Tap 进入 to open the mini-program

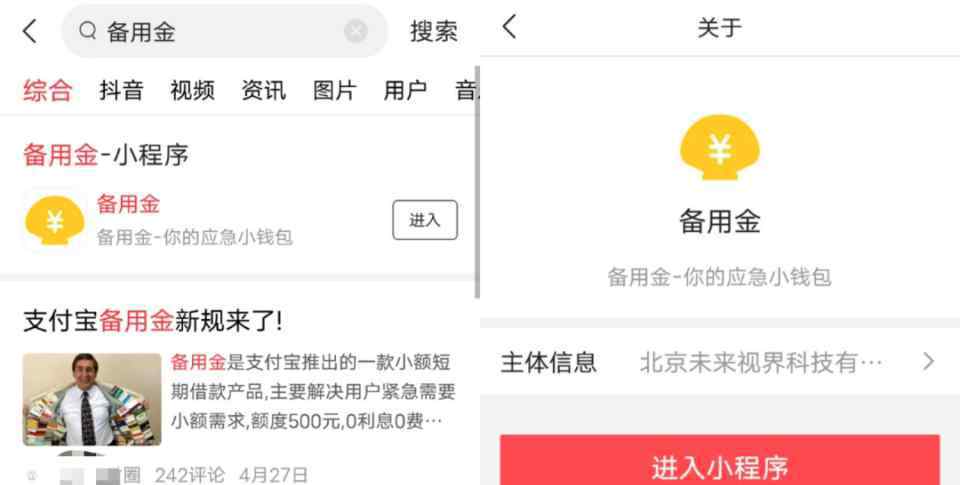(425, 220)
